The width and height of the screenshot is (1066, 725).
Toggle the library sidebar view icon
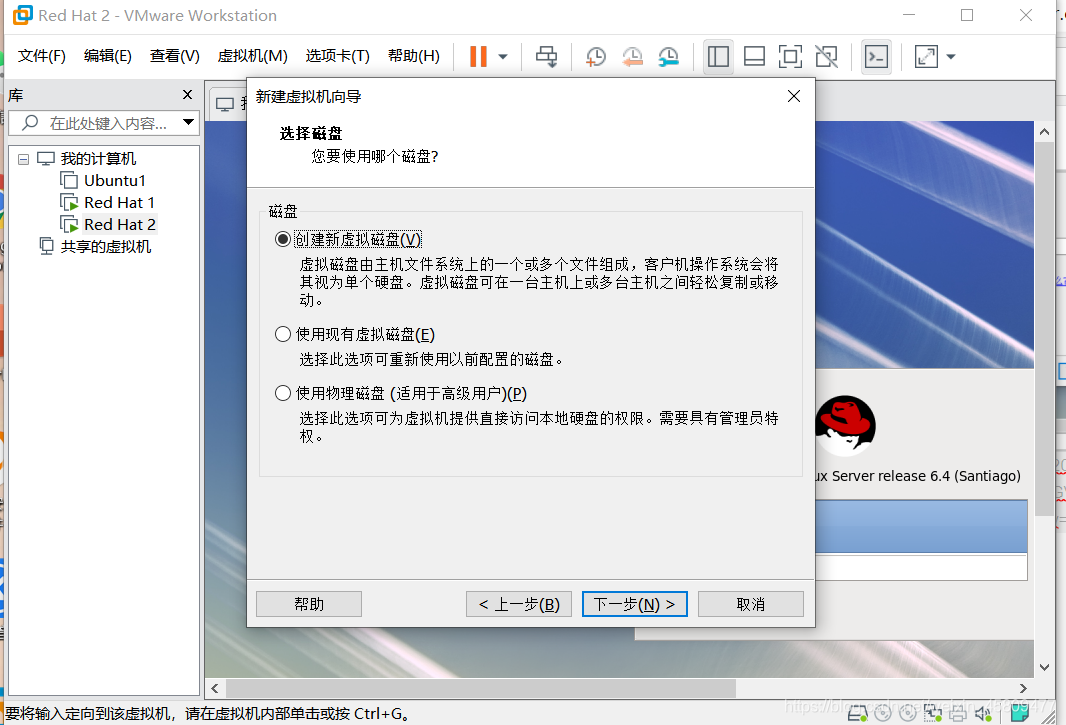click(x=718, y=56)
